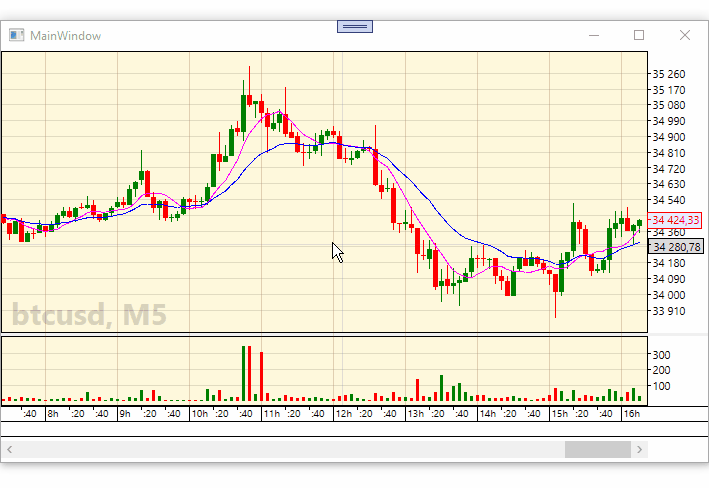
Task: Click the 34 630 price axis label
Action: click(669, 184)
